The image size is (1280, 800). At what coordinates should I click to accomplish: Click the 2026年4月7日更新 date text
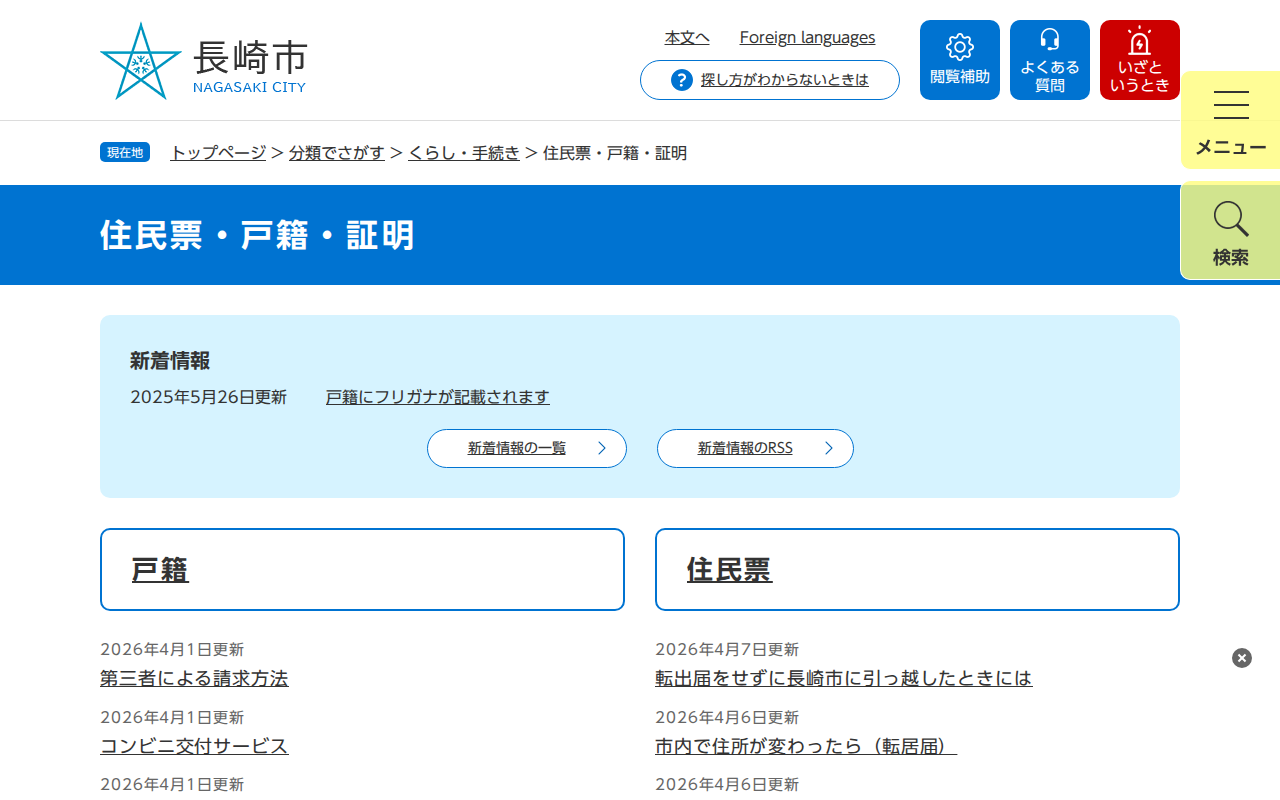727,650
